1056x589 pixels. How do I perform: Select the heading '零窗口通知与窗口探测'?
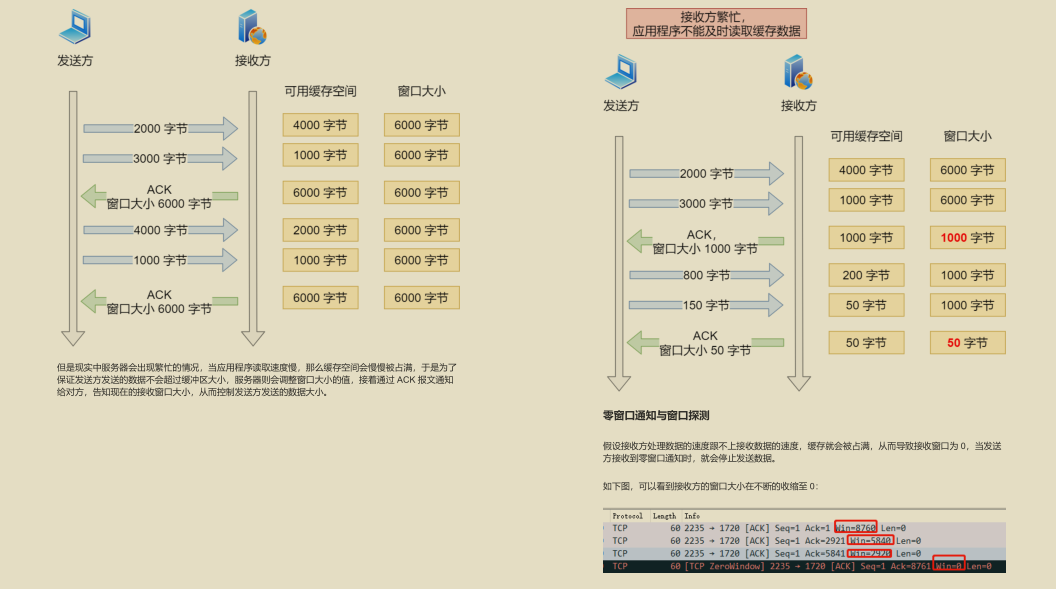pyautogui.click(x=656, y=415)
